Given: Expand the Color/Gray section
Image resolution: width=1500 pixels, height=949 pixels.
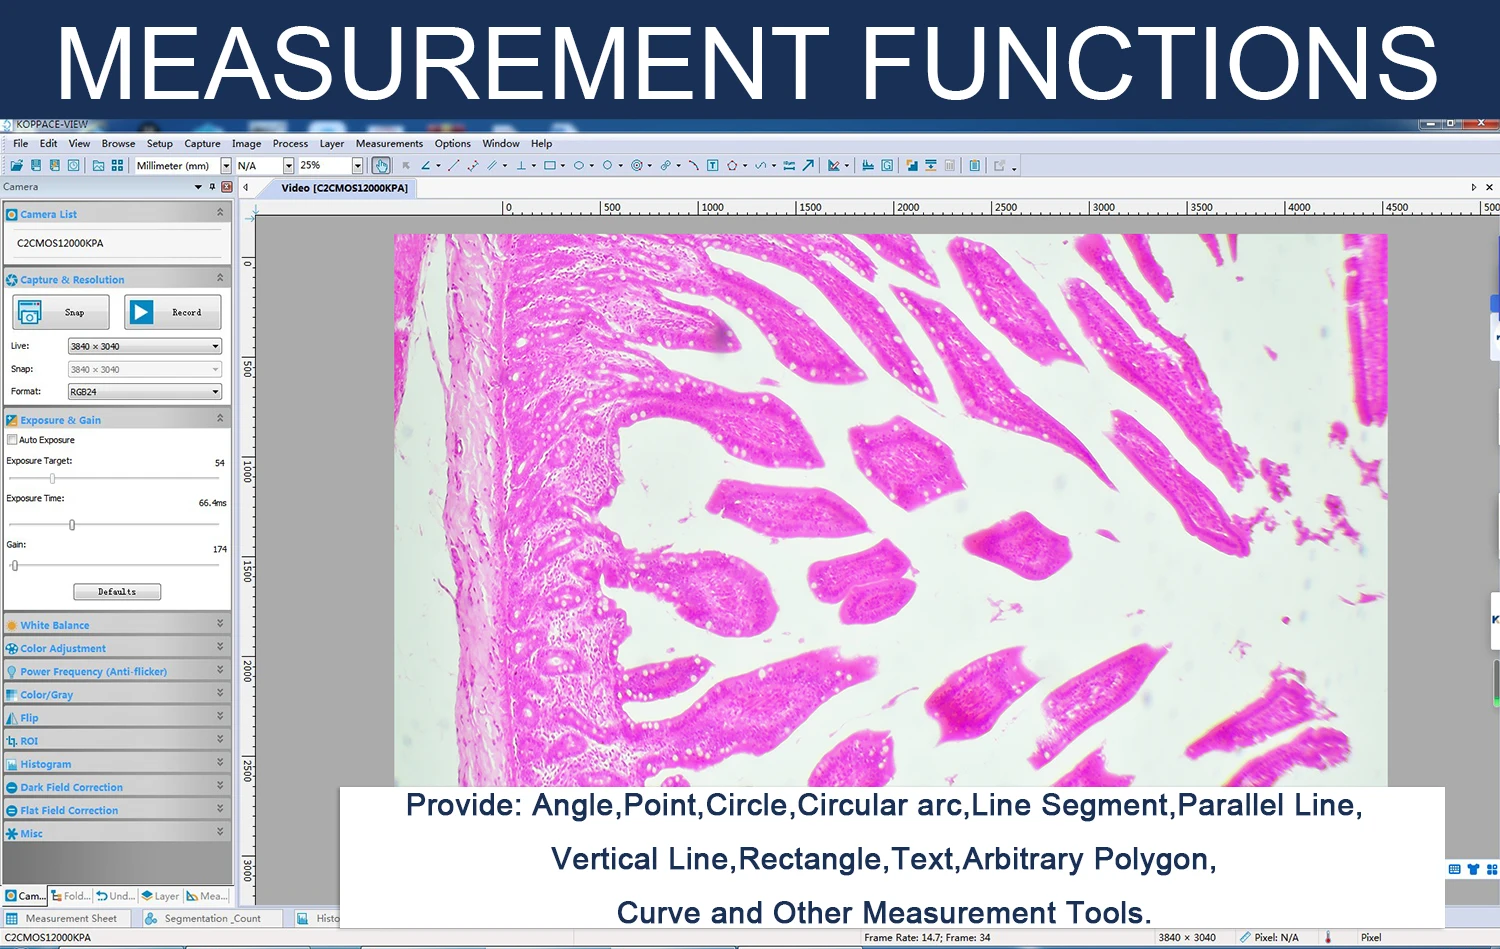Looking at the screenshot, I should click(x=117, y=694).
